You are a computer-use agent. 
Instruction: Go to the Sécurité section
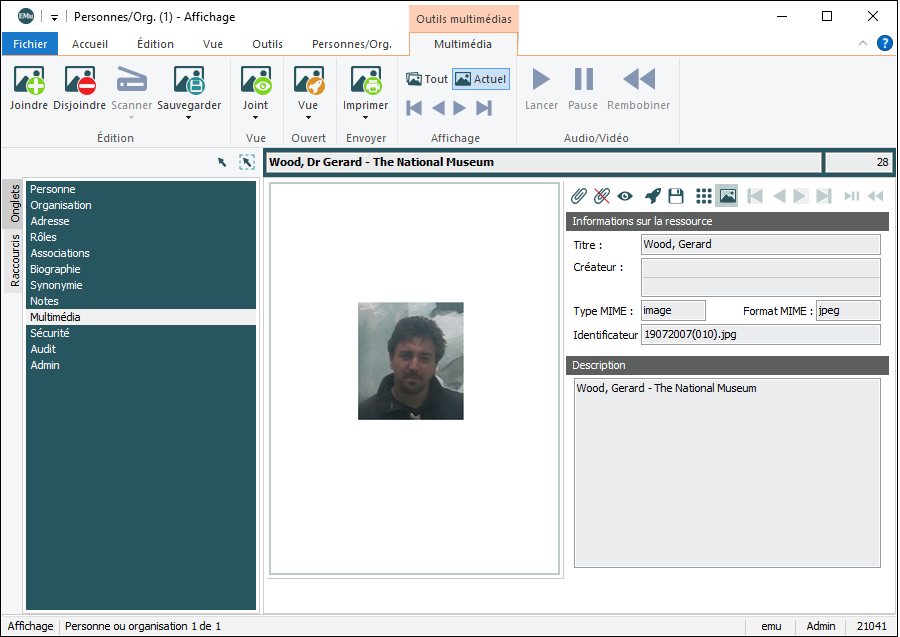[x=50, y=333]
